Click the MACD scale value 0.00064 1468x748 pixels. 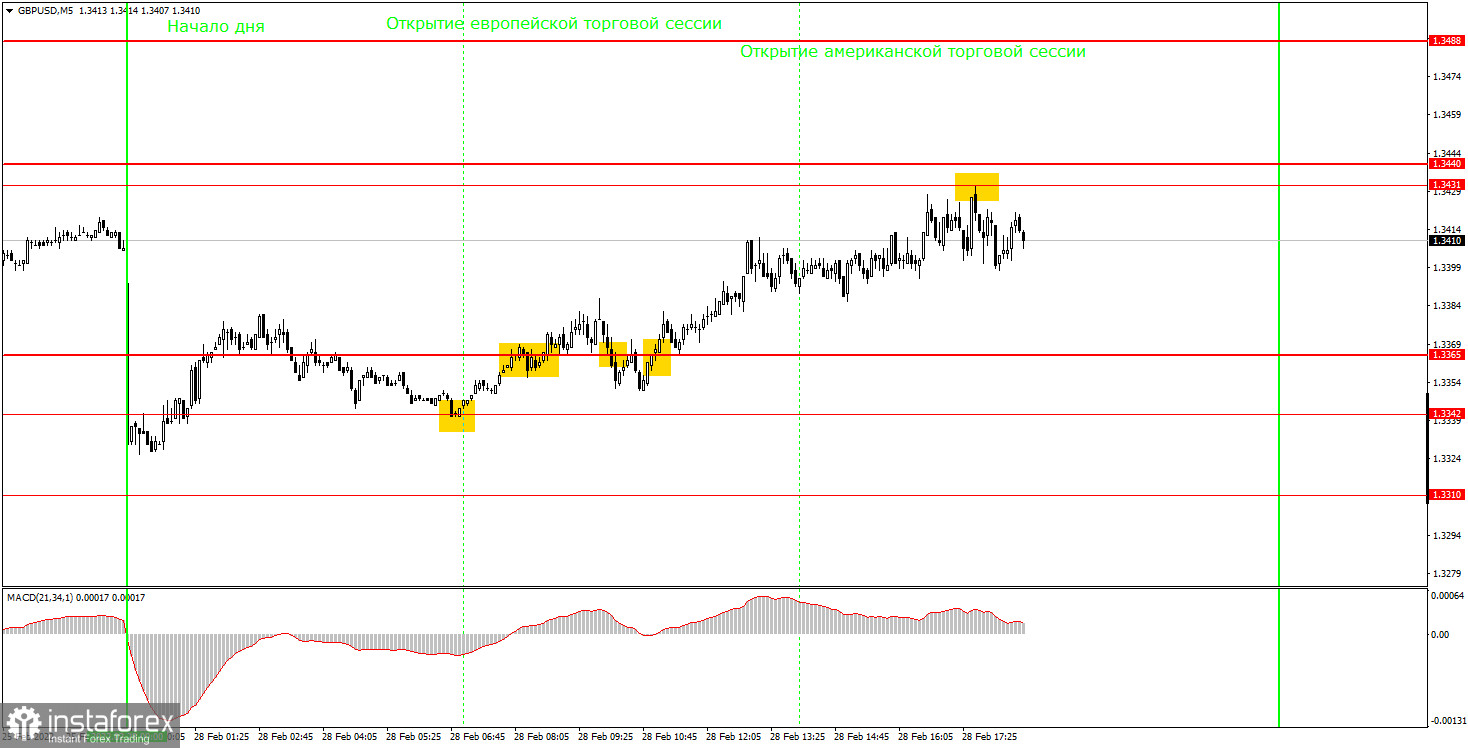[x=1449, y=596]
